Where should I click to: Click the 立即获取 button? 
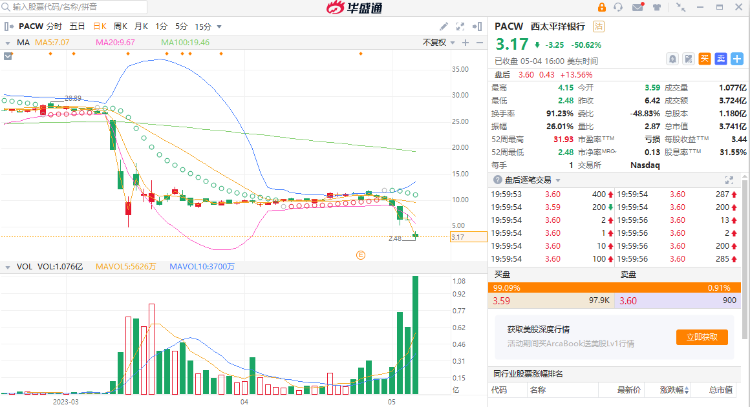tap(702, 337)
